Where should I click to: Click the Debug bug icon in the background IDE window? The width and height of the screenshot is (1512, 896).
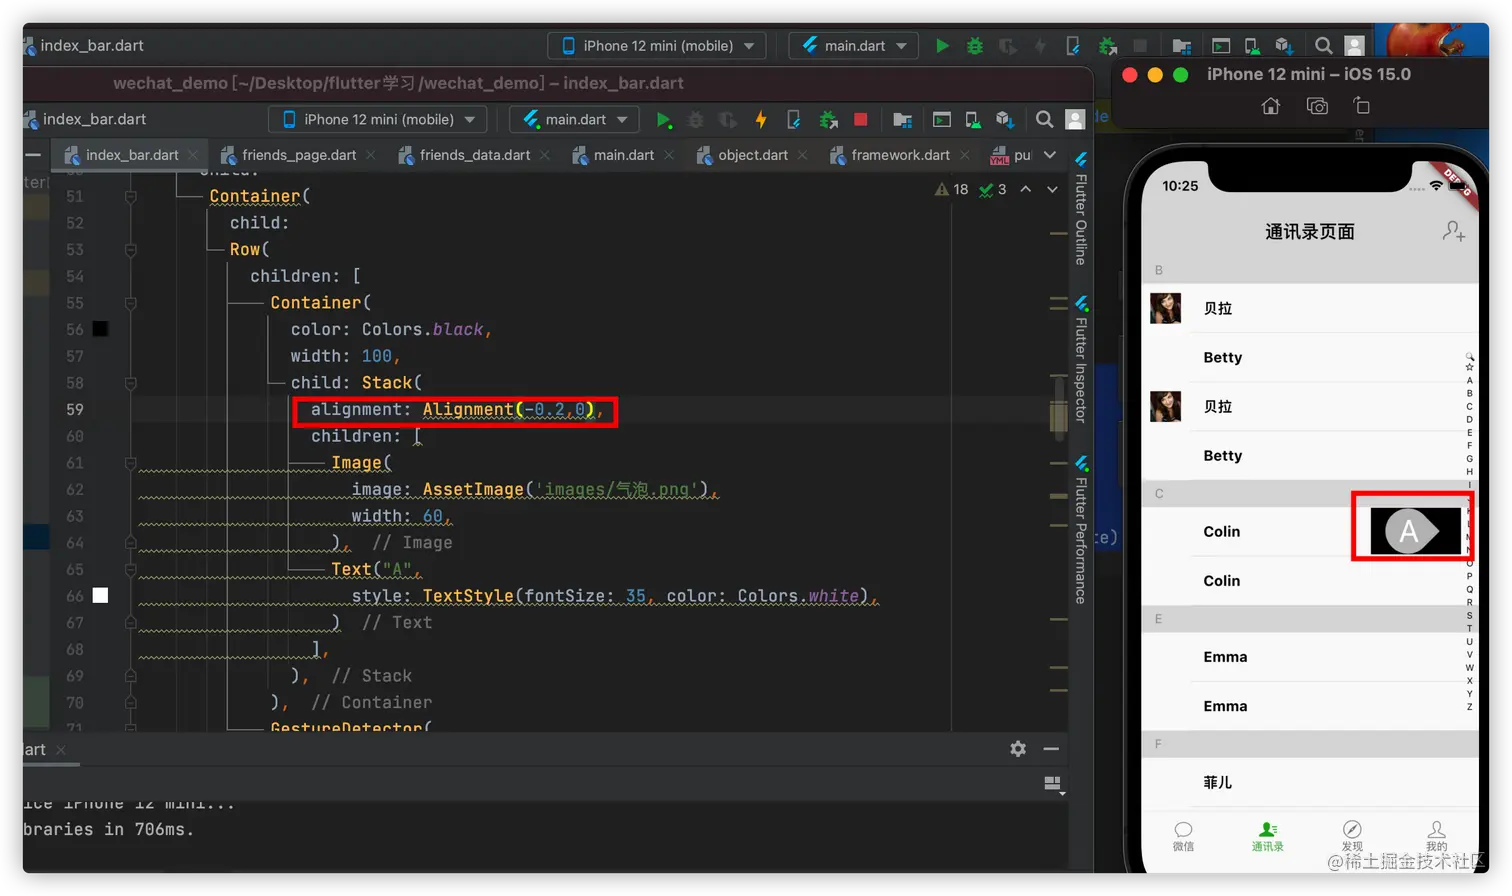pyautogui.click(x=974, y=46)
